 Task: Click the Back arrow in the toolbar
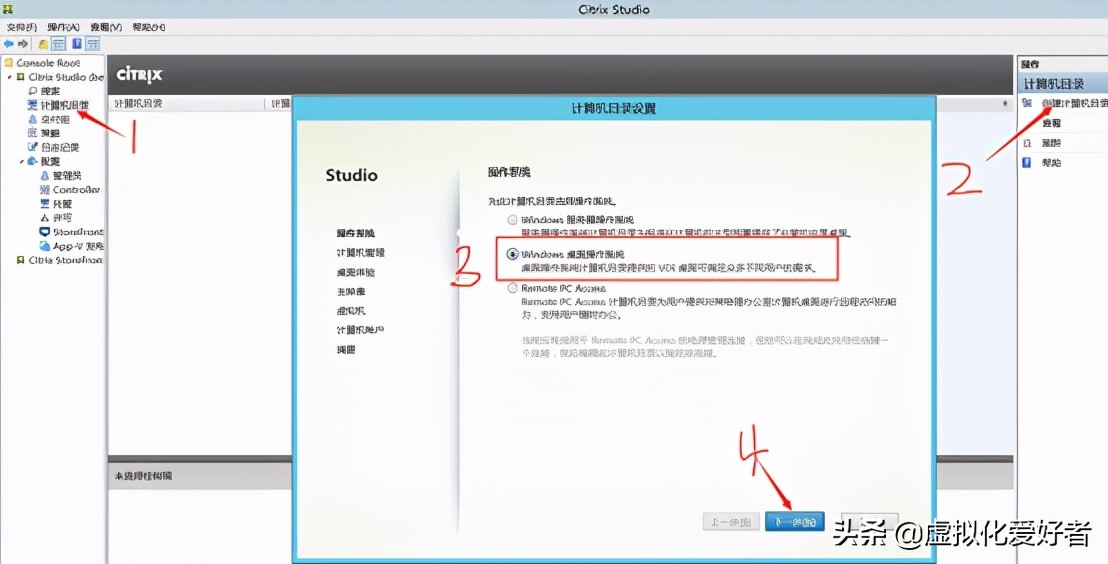tap(8, 44)
